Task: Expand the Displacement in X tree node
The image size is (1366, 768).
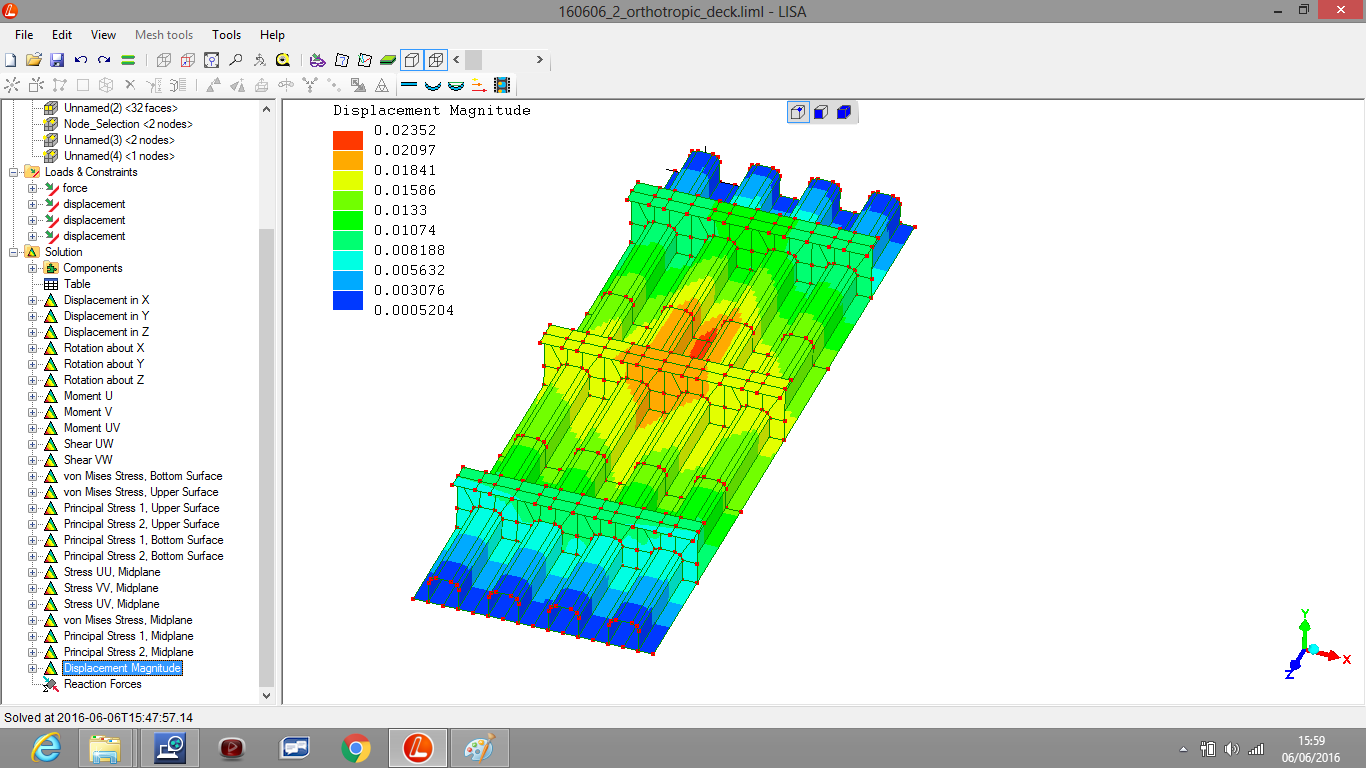Action: [33, 300]
